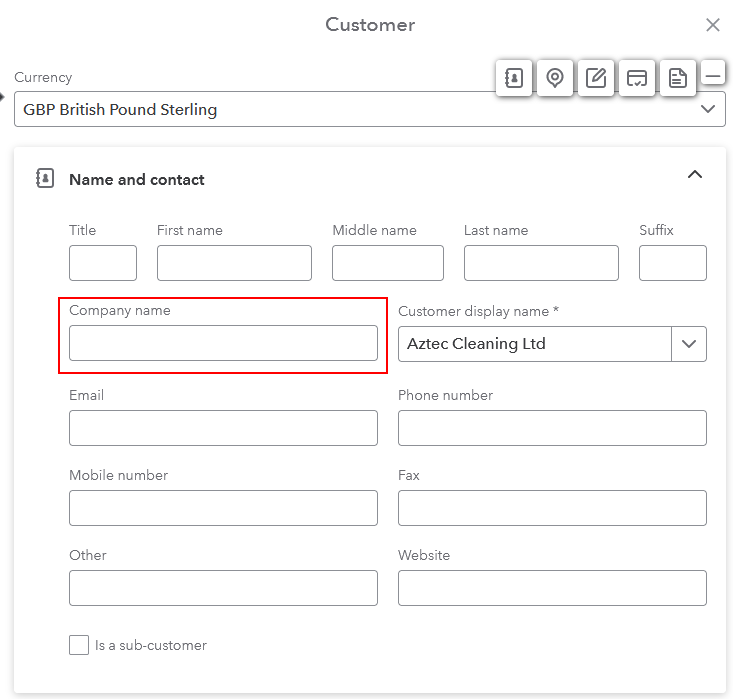733x699 pixels.
Task: Select the Mobile number field
Action: pos(223,508)
